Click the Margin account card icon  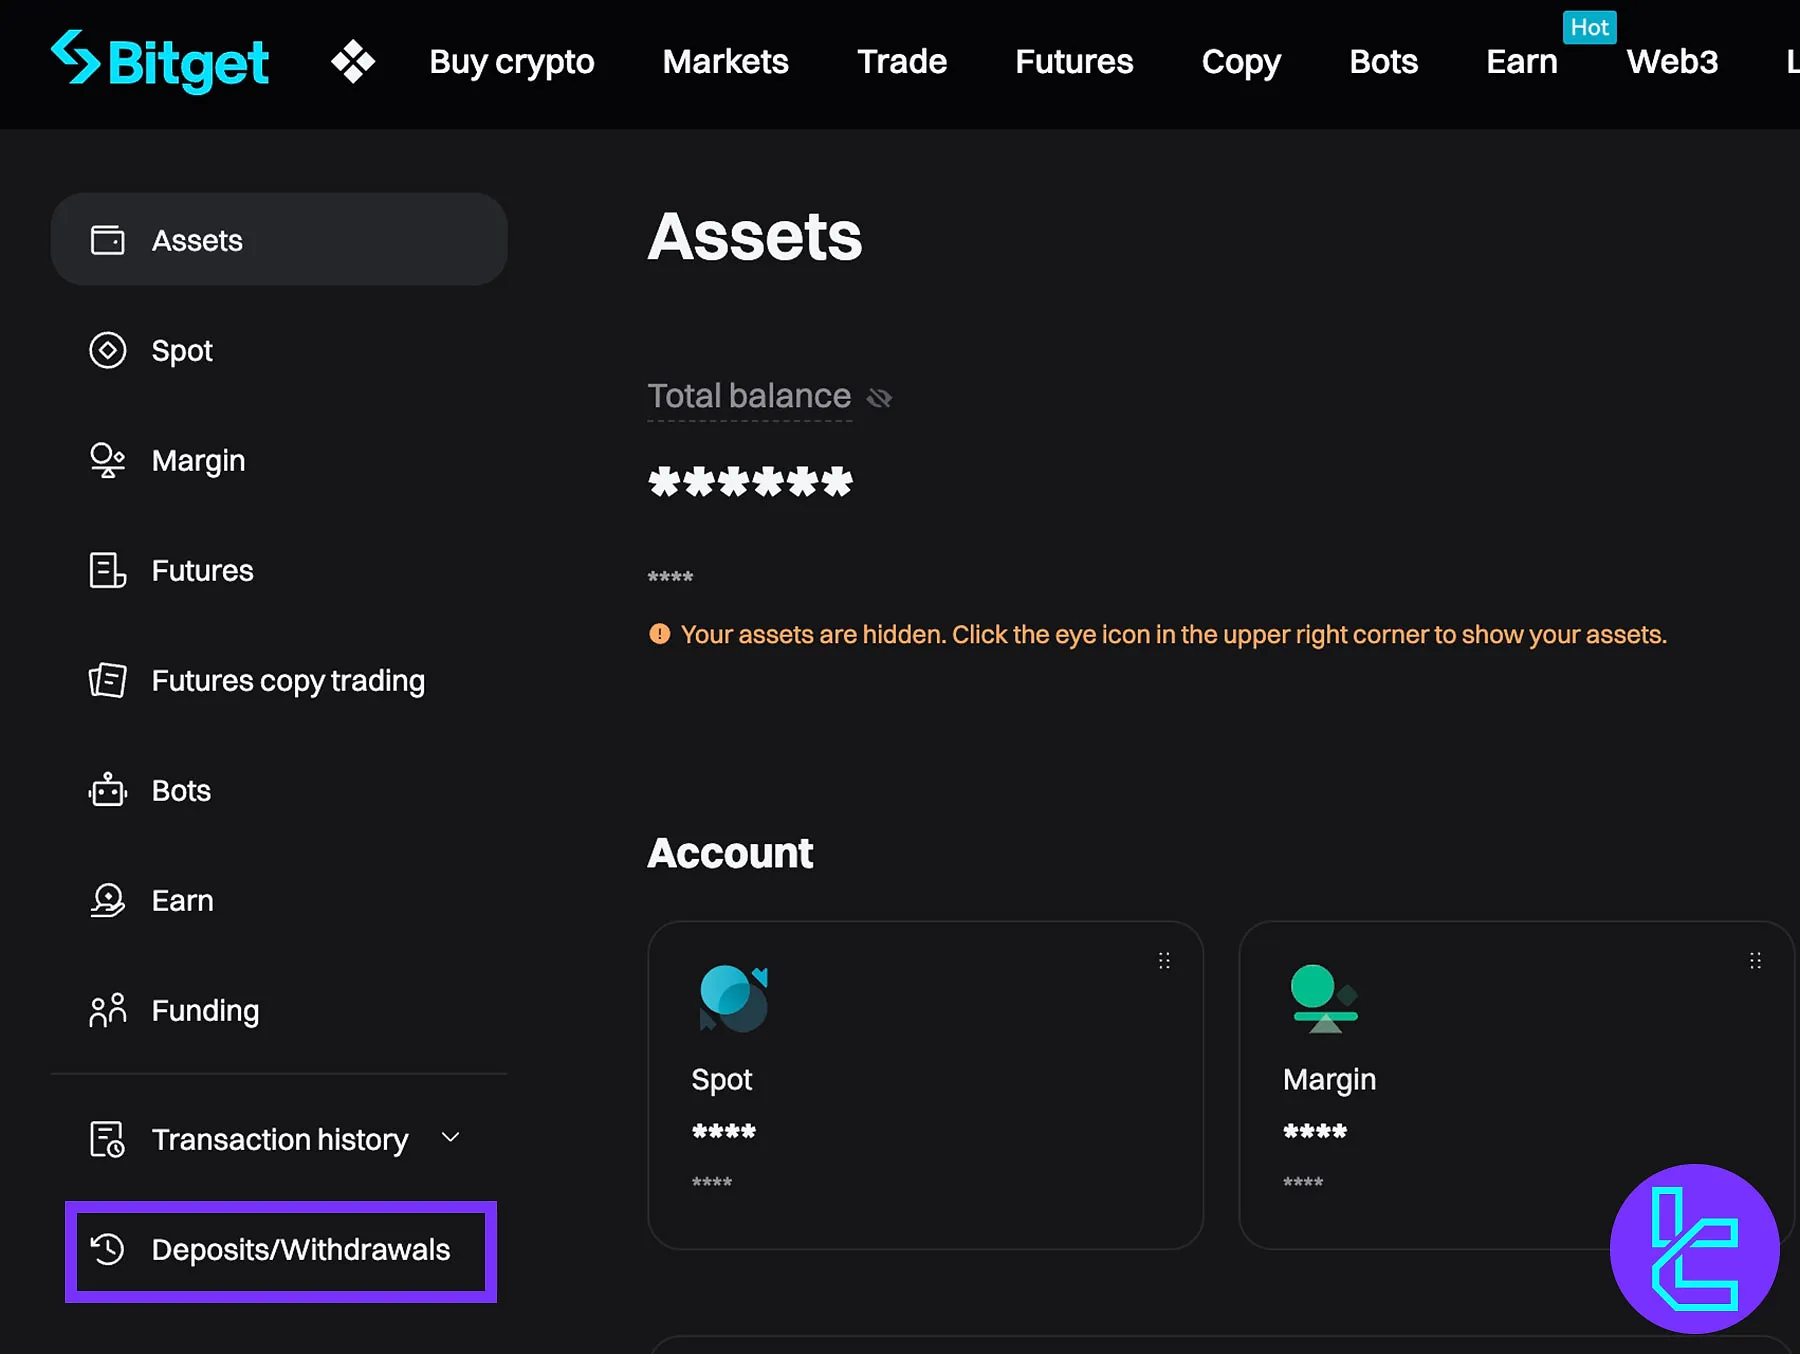pos(1324,998)
